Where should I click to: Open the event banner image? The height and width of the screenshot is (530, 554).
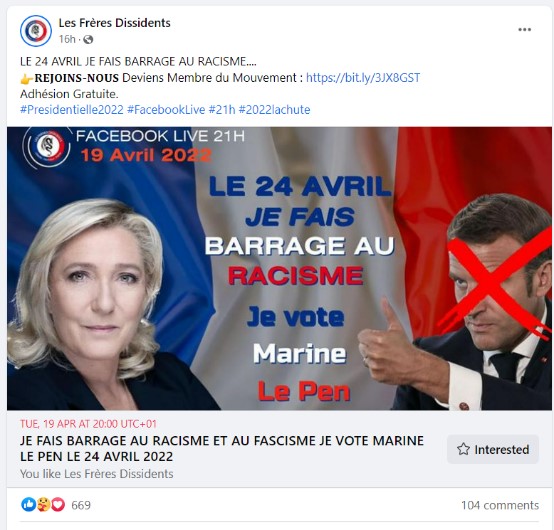coord(279,268)
